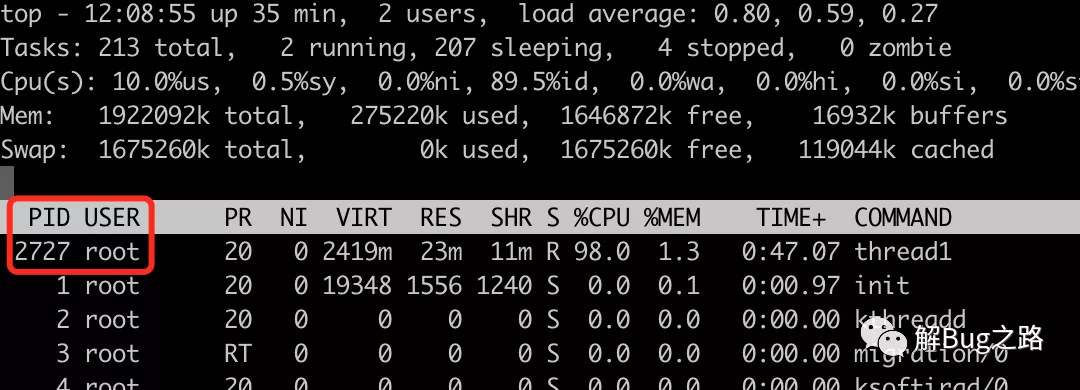This screenshot has height=390, width=1080.
Task: Click the Swap 1675260k free value
Action: tap(651, 150)
